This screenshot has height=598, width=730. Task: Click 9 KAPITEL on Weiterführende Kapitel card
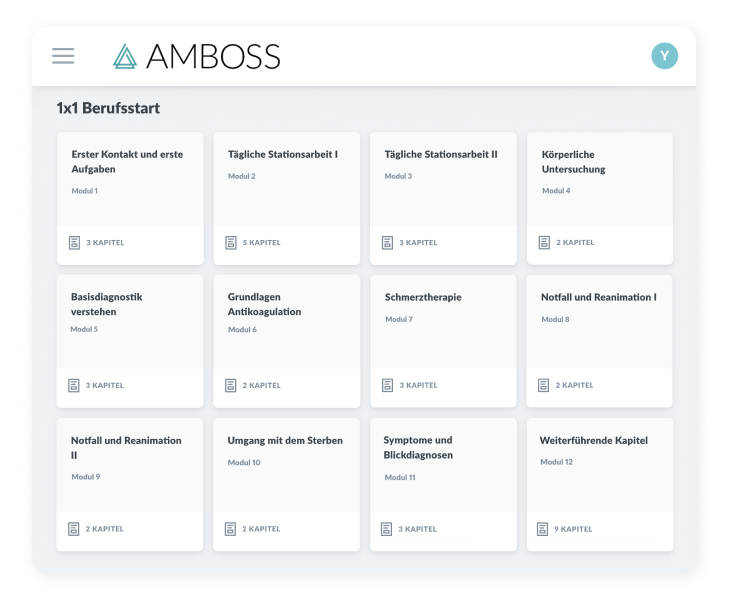573,529
